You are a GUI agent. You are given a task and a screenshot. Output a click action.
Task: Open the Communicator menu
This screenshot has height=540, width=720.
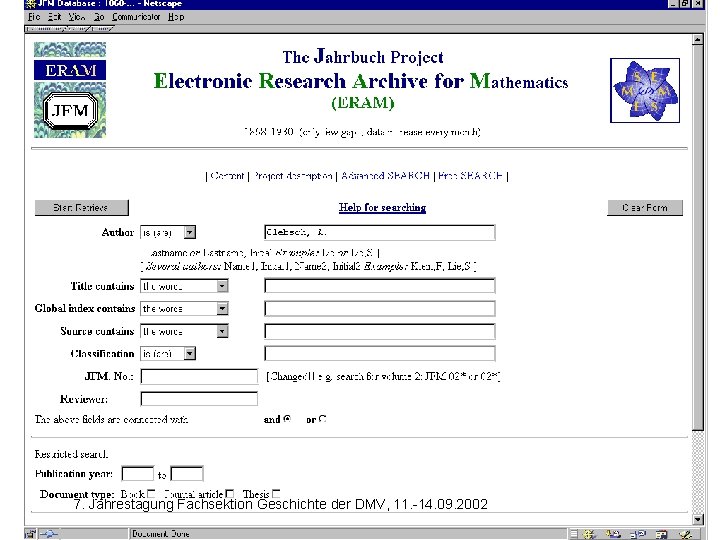point(136,17)
